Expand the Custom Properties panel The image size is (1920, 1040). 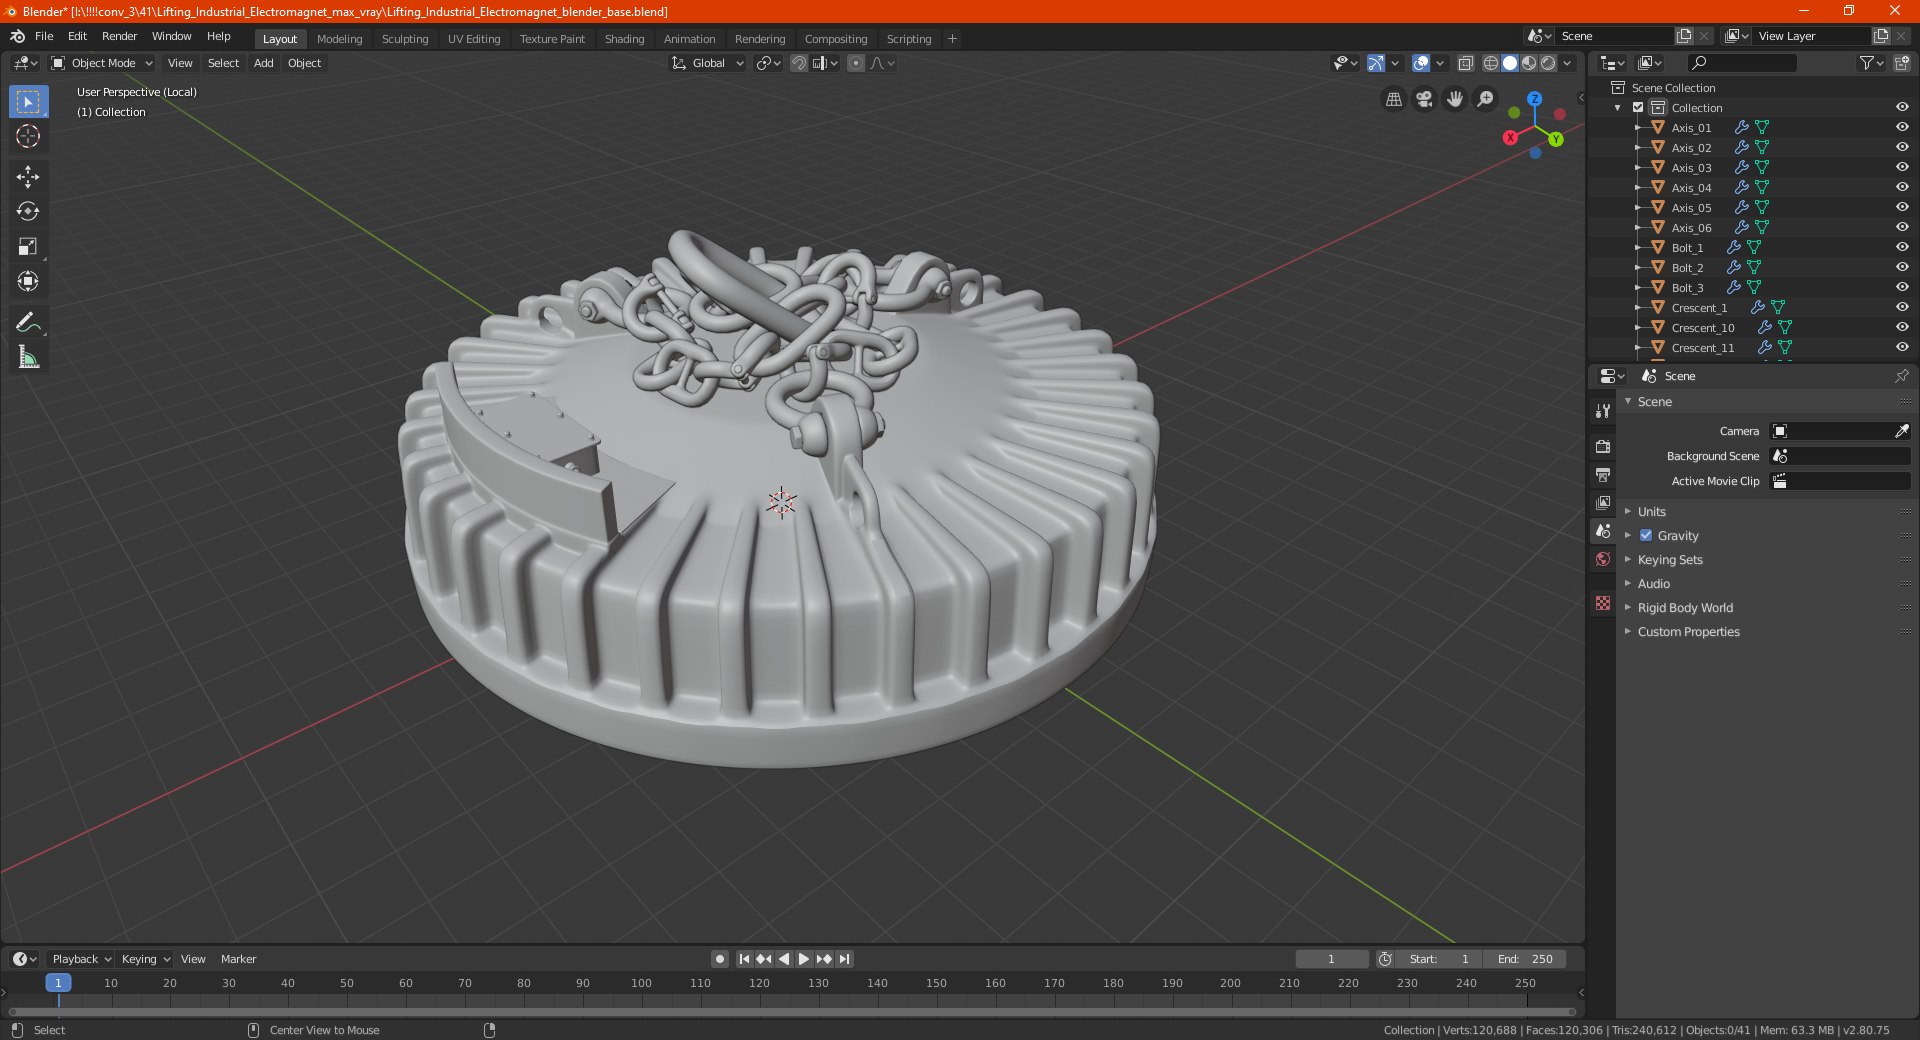[1688, 632]
